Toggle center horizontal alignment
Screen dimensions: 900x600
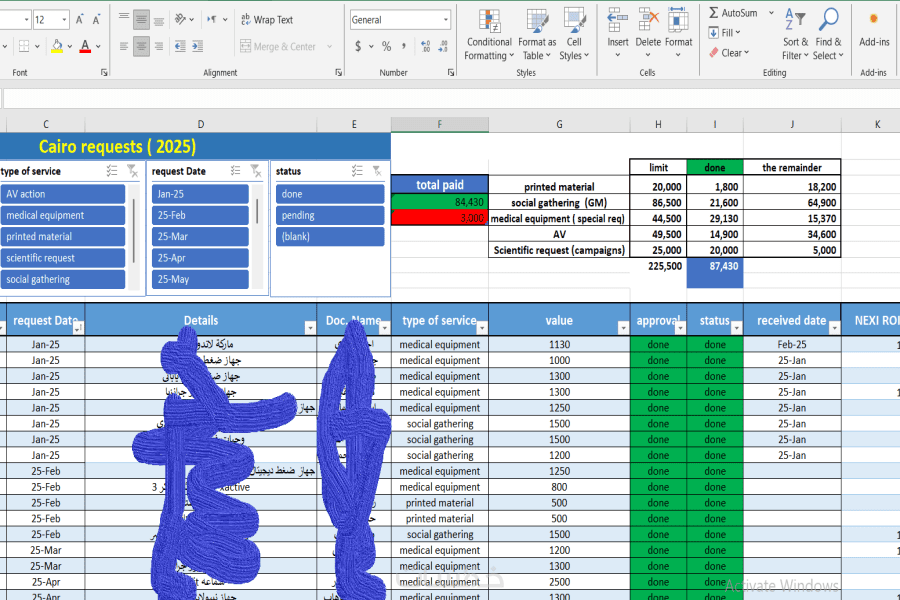tap(141, 46)
